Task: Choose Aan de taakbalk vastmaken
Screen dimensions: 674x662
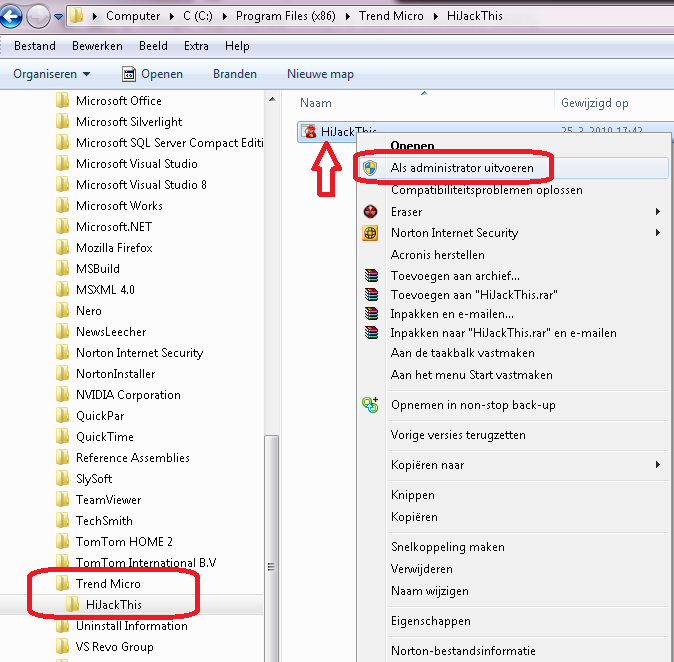Action: coord(463,353)
